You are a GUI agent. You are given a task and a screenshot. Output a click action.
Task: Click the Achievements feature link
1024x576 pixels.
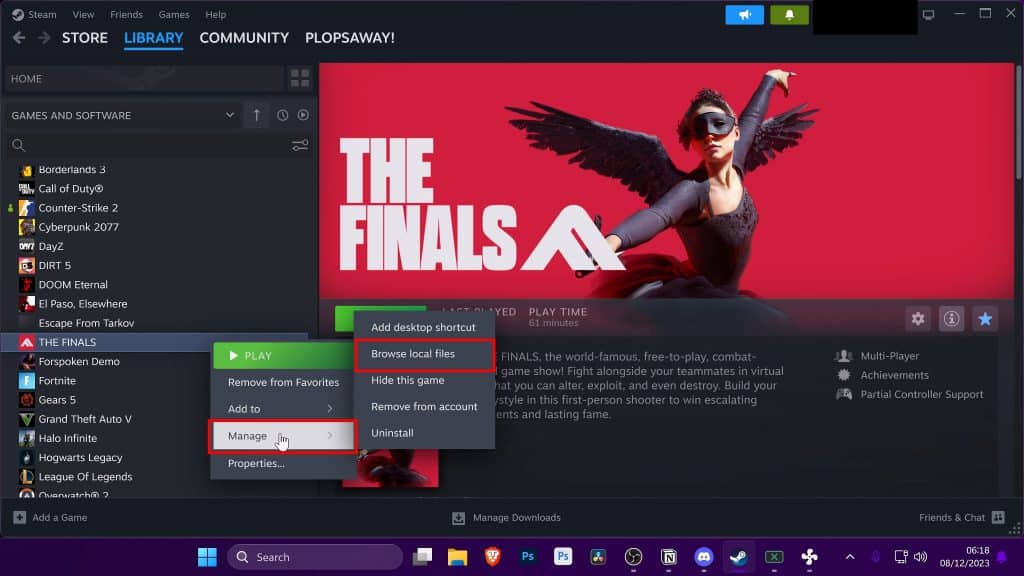coord(894,375)
